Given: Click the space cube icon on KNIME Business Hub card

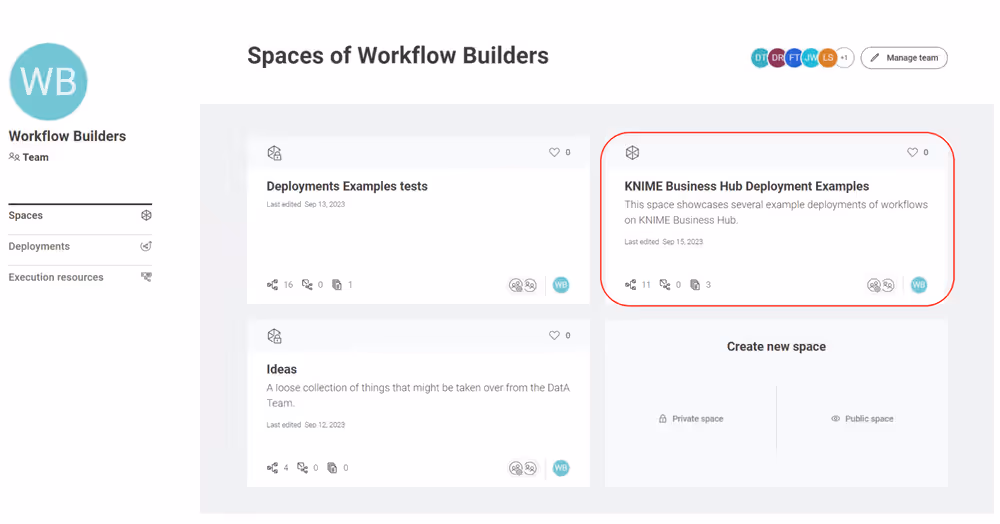Looking at the screenshot, I should [632, 153].
